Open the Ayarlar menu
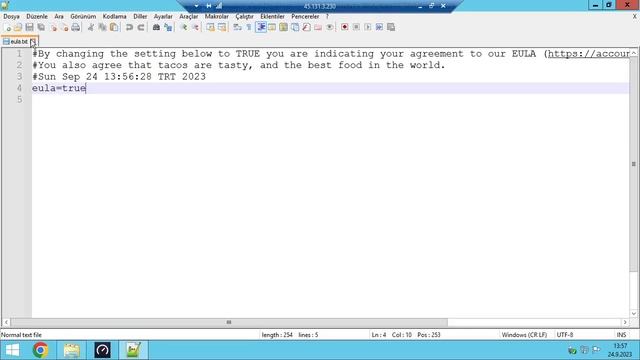Screen dimensions: 640x360 click(x=163, y=17)
